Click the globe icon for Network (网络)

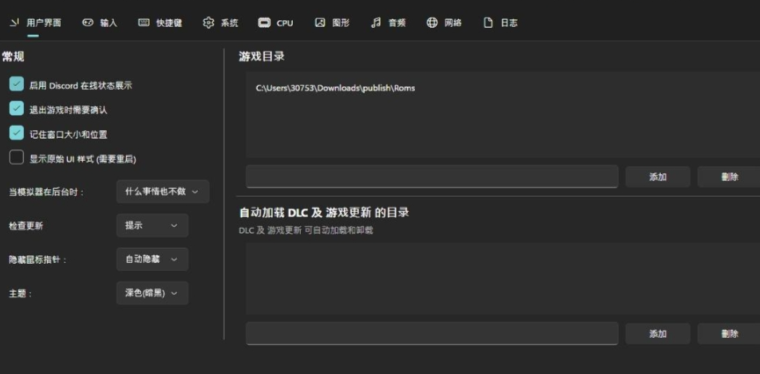432,22
